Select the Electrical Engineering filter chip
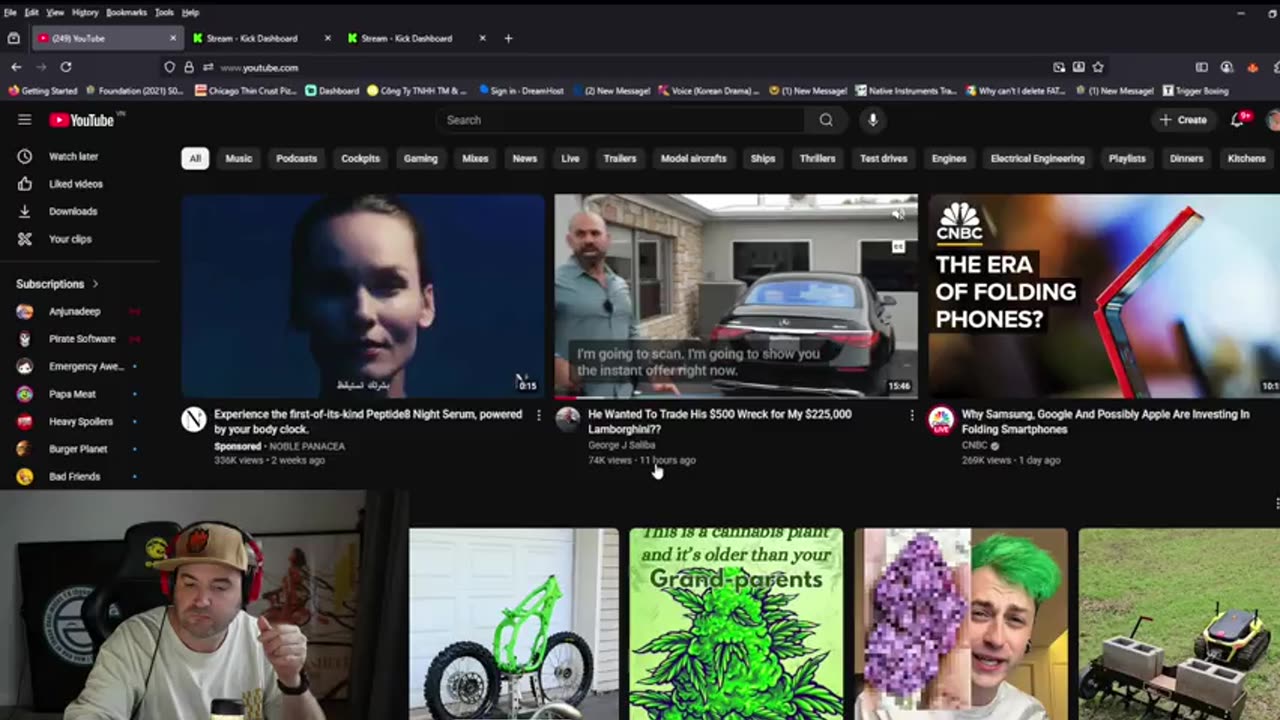 click(1037, 158)
